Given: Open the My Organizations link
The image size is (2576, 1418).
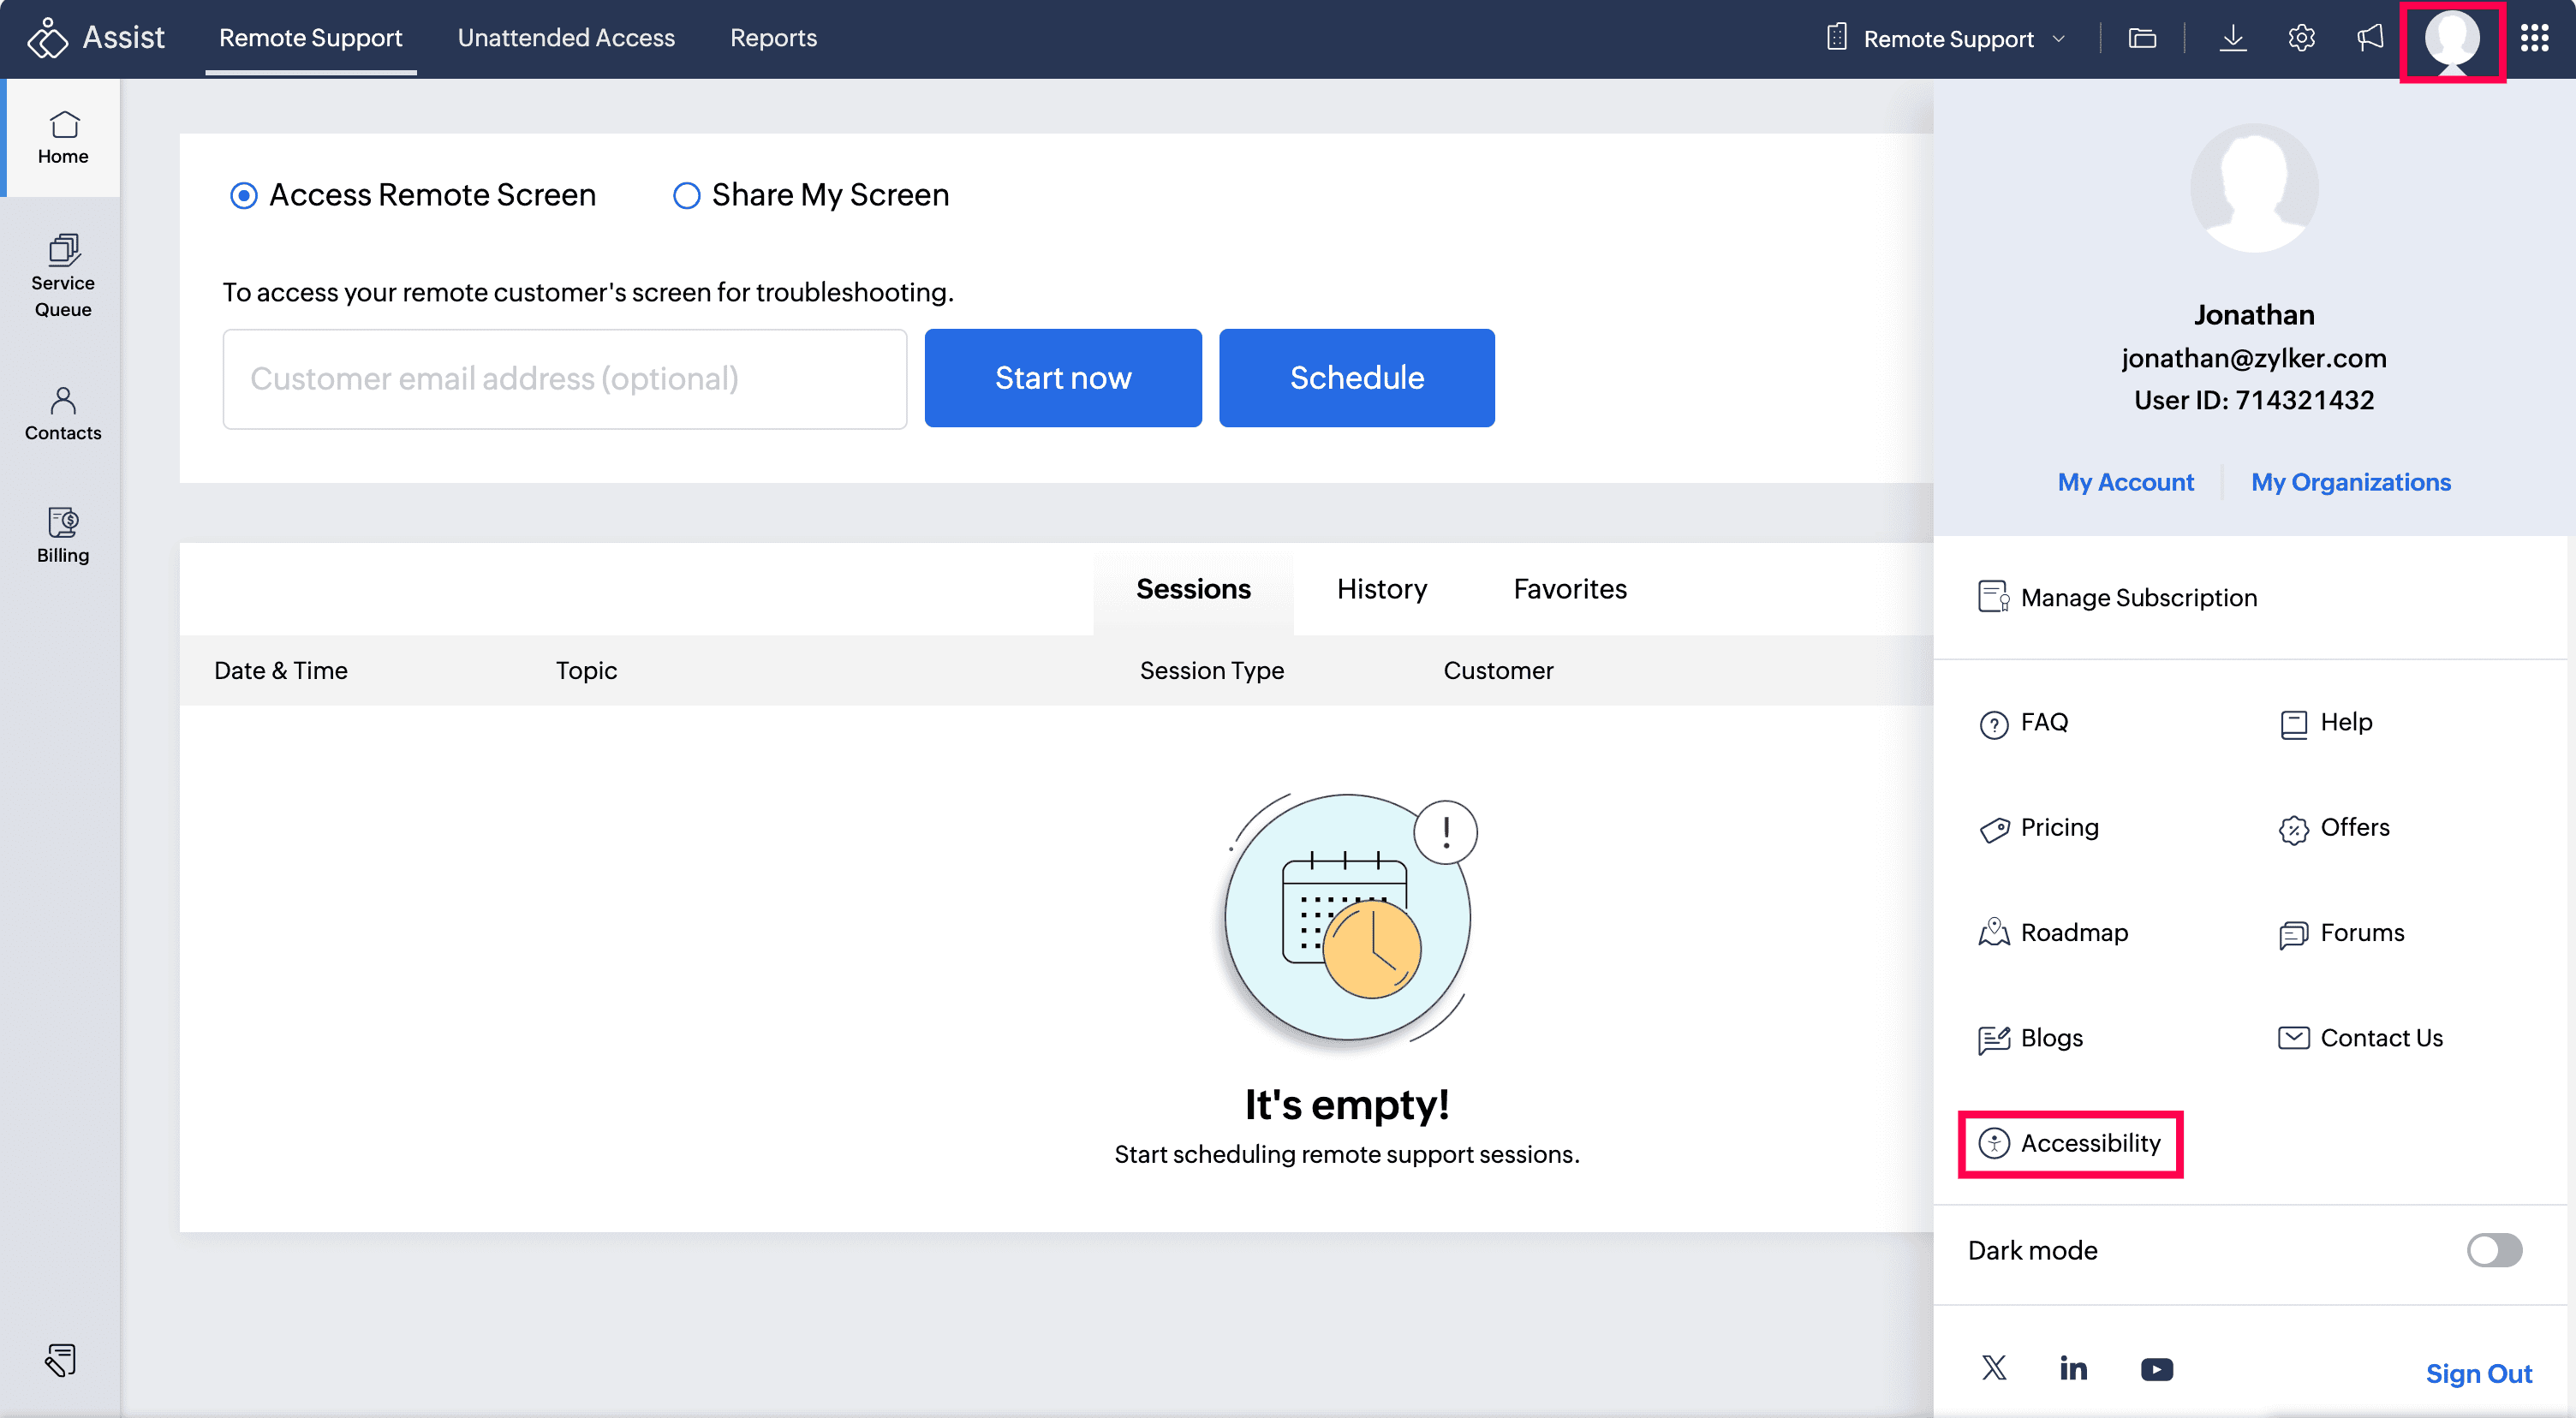Looking at the screenshot, I should coord(2350,482).
